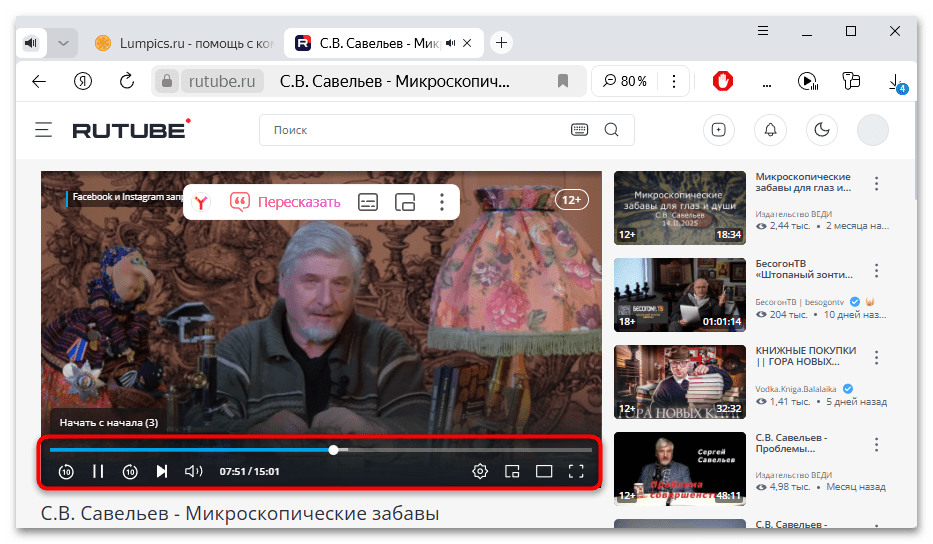The image size is (933, 544).
Task: Open the on-screen keyboard in search
Action: coord(579,130)
